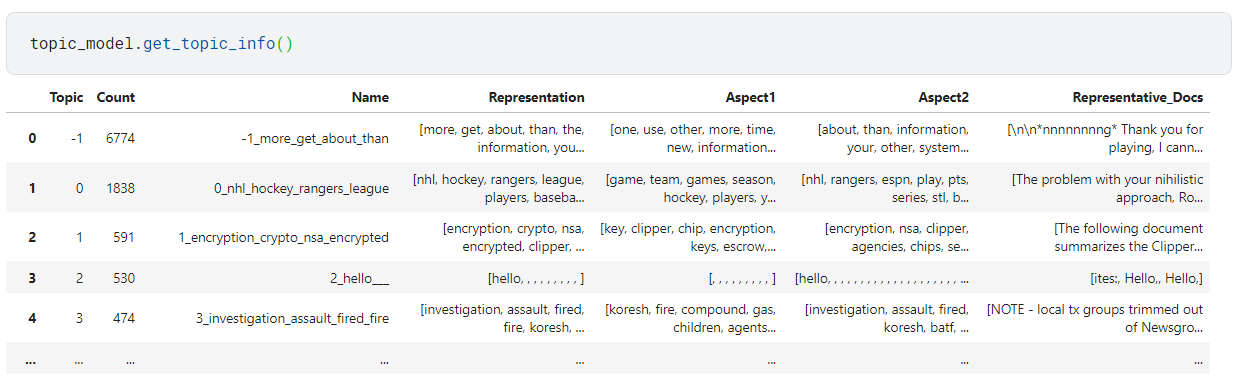Click the count value 6774
1244x377 pixels.
pyautogui.click(x=120, y=138)
